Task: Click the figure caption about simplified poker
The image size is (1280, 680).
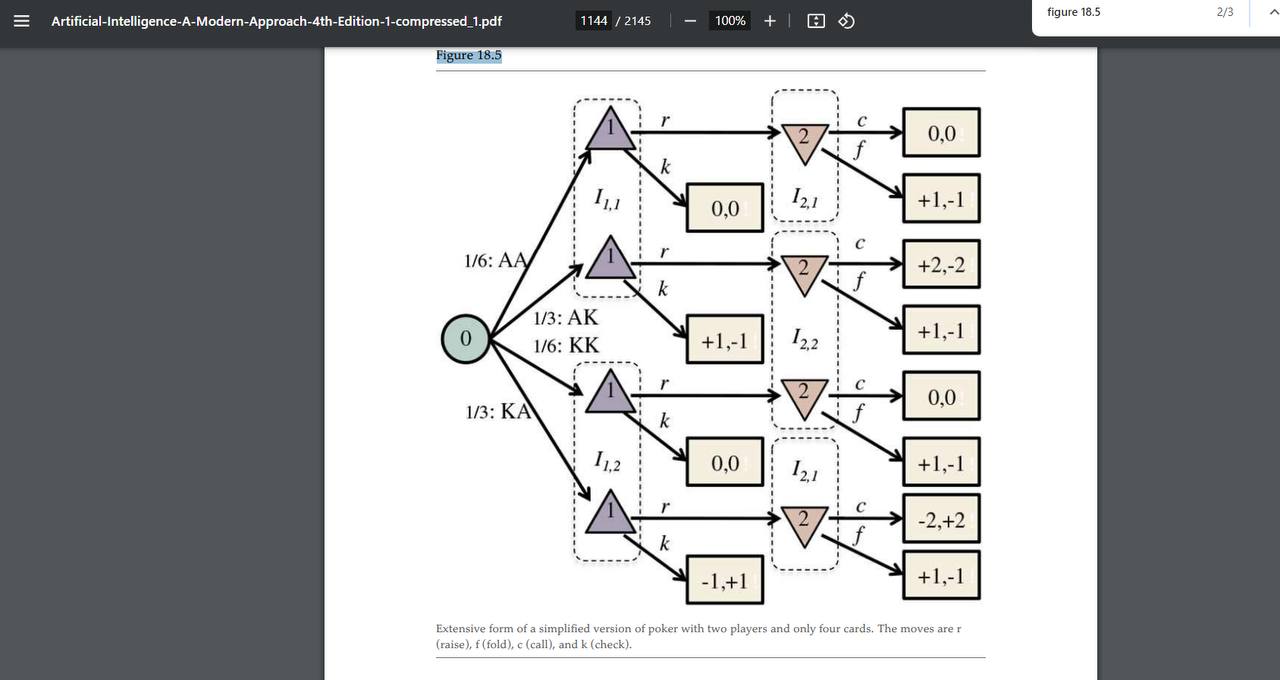Action: point(697,636)
